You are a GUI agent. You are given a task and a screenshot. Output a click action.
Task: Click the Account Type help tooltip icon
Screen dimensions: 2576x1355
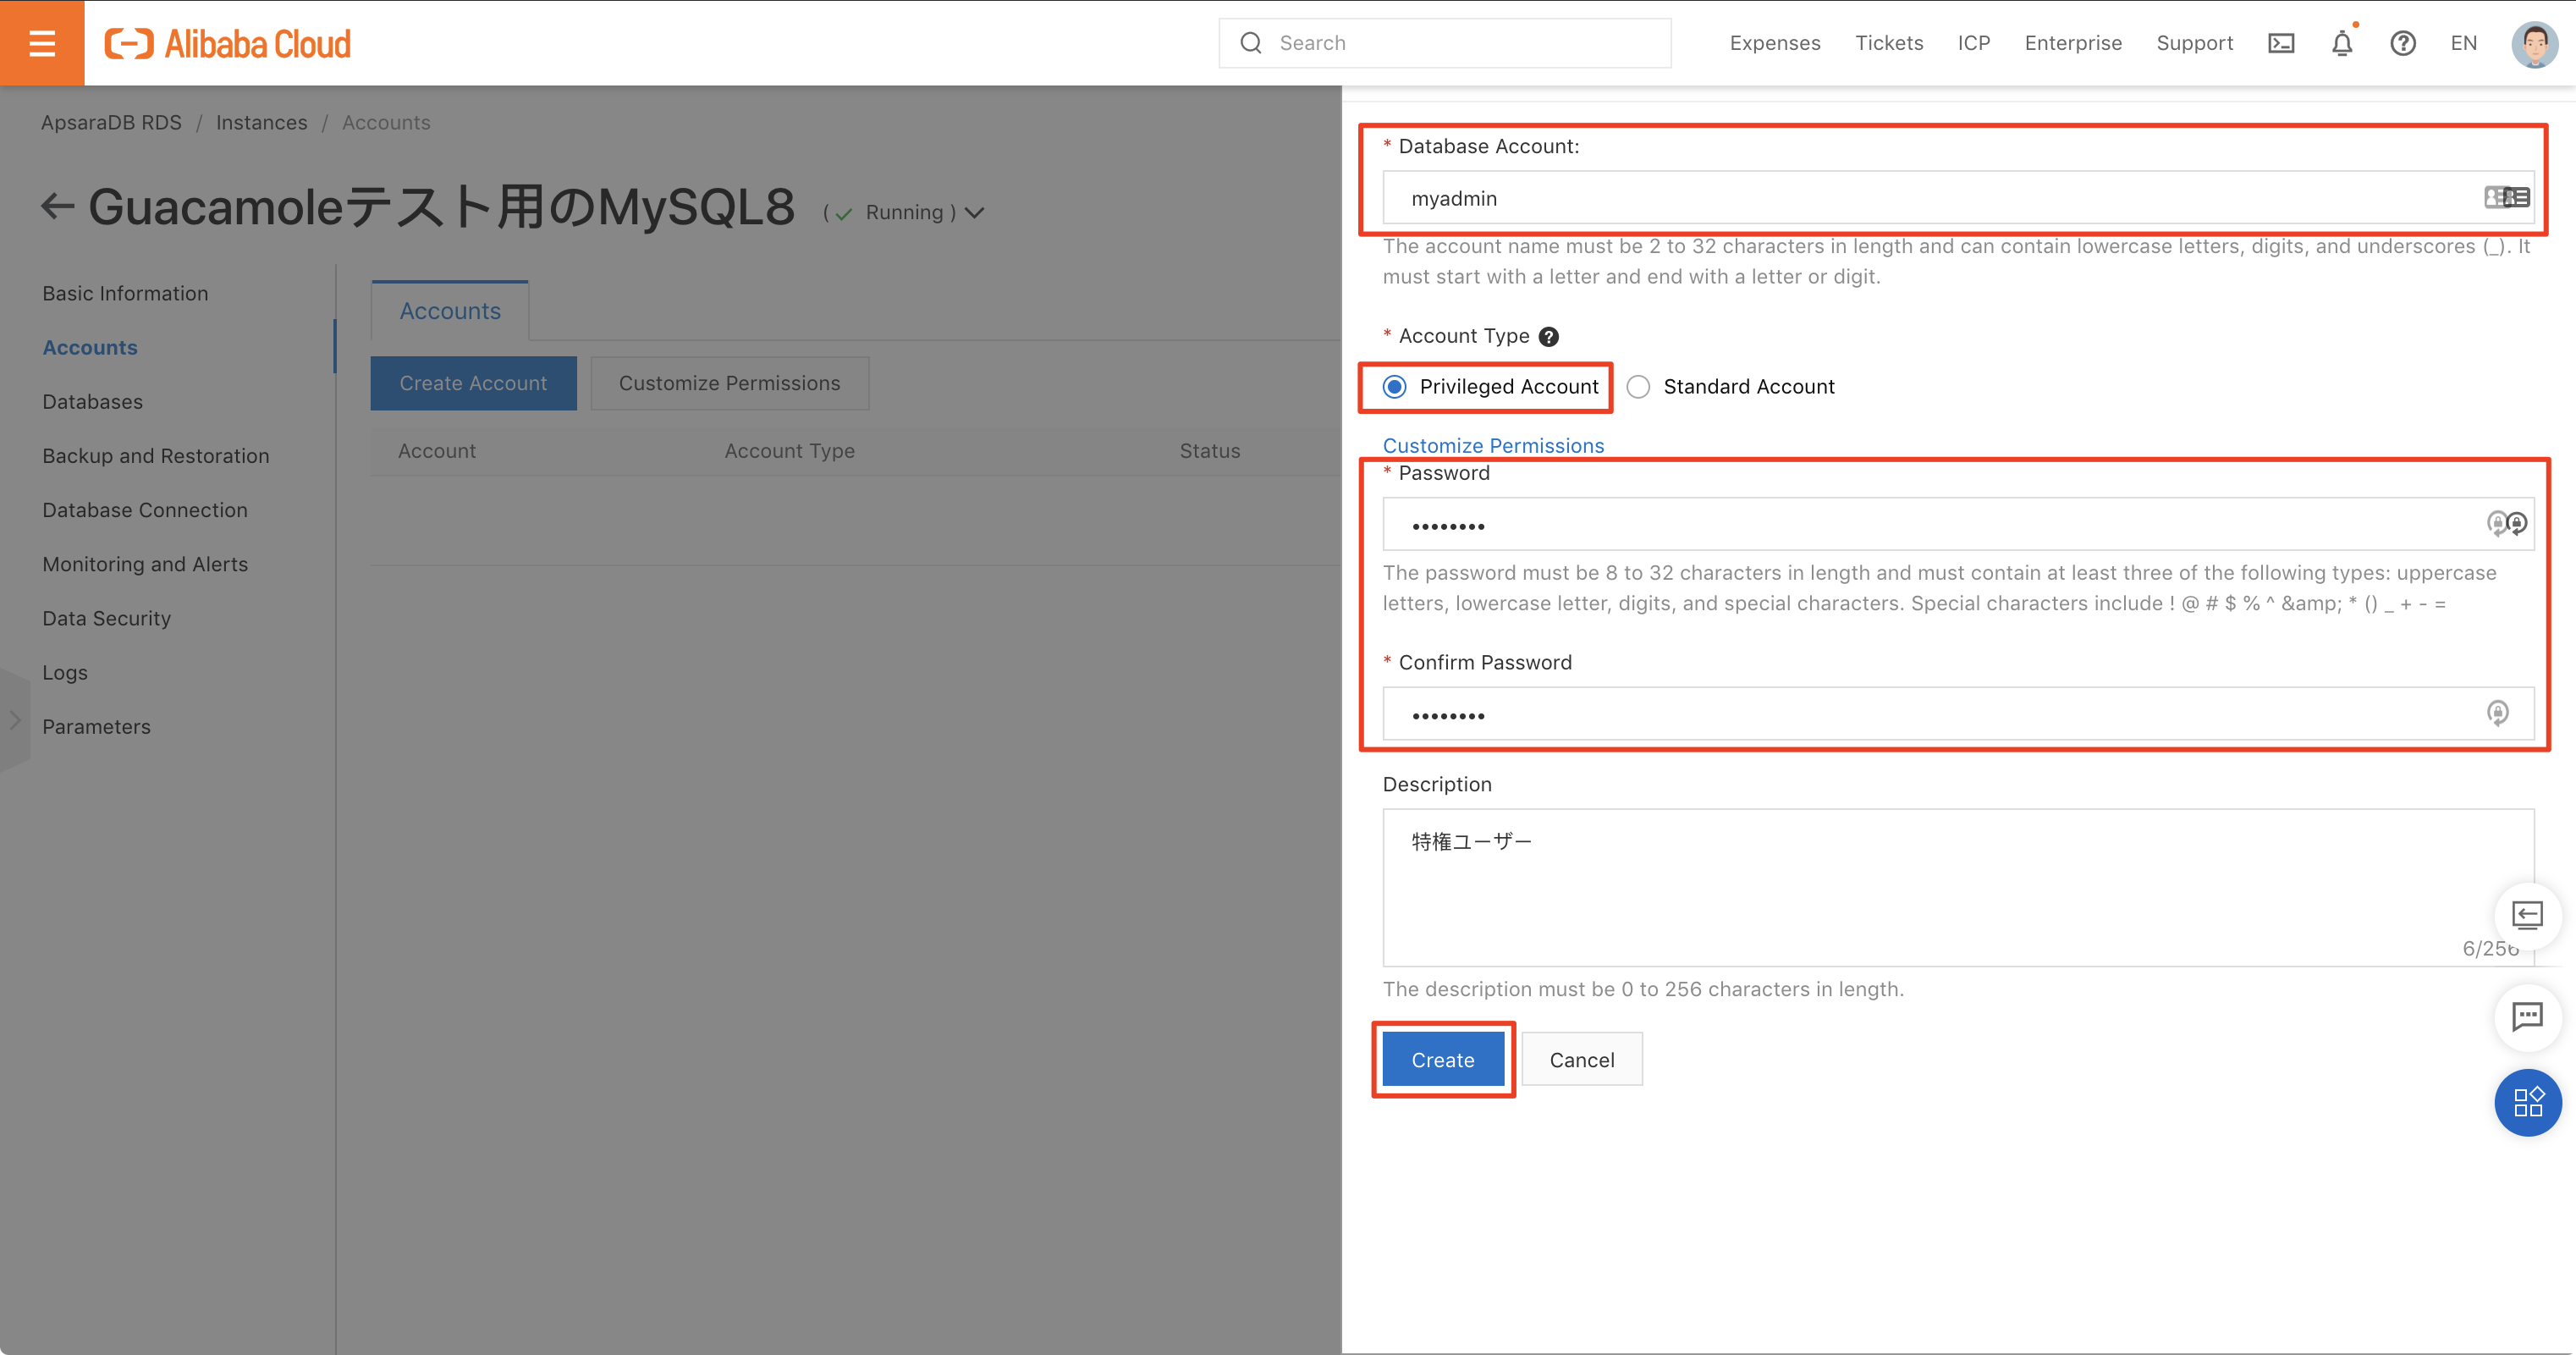click(x=1548, y=337)
